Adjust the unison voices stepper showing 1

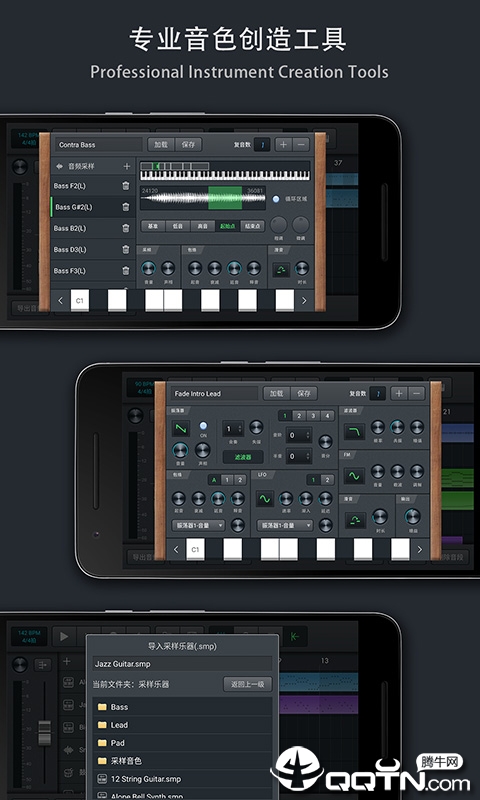[233, 429]
